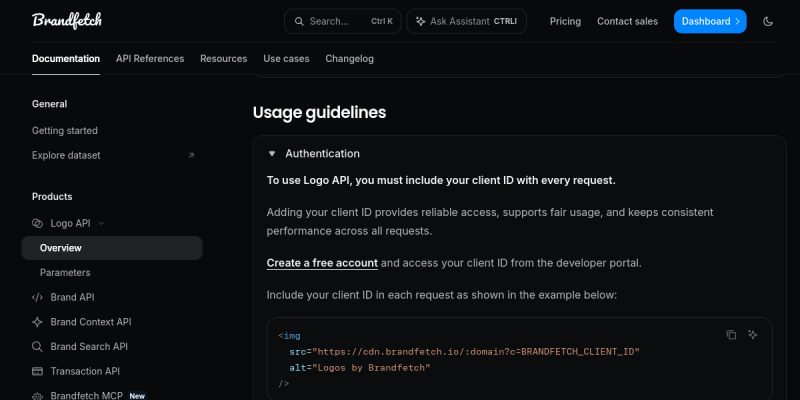Copy the code block contents
The image size is (800, 400).
(x=731, y=335)
